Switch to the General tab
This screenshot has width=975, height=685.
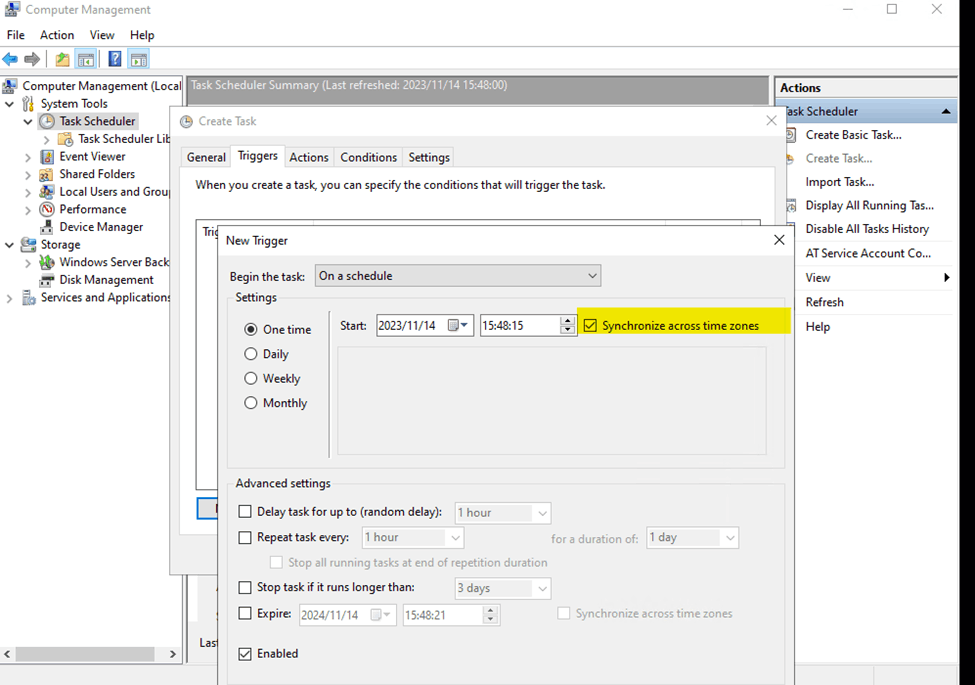coord(206,157)
